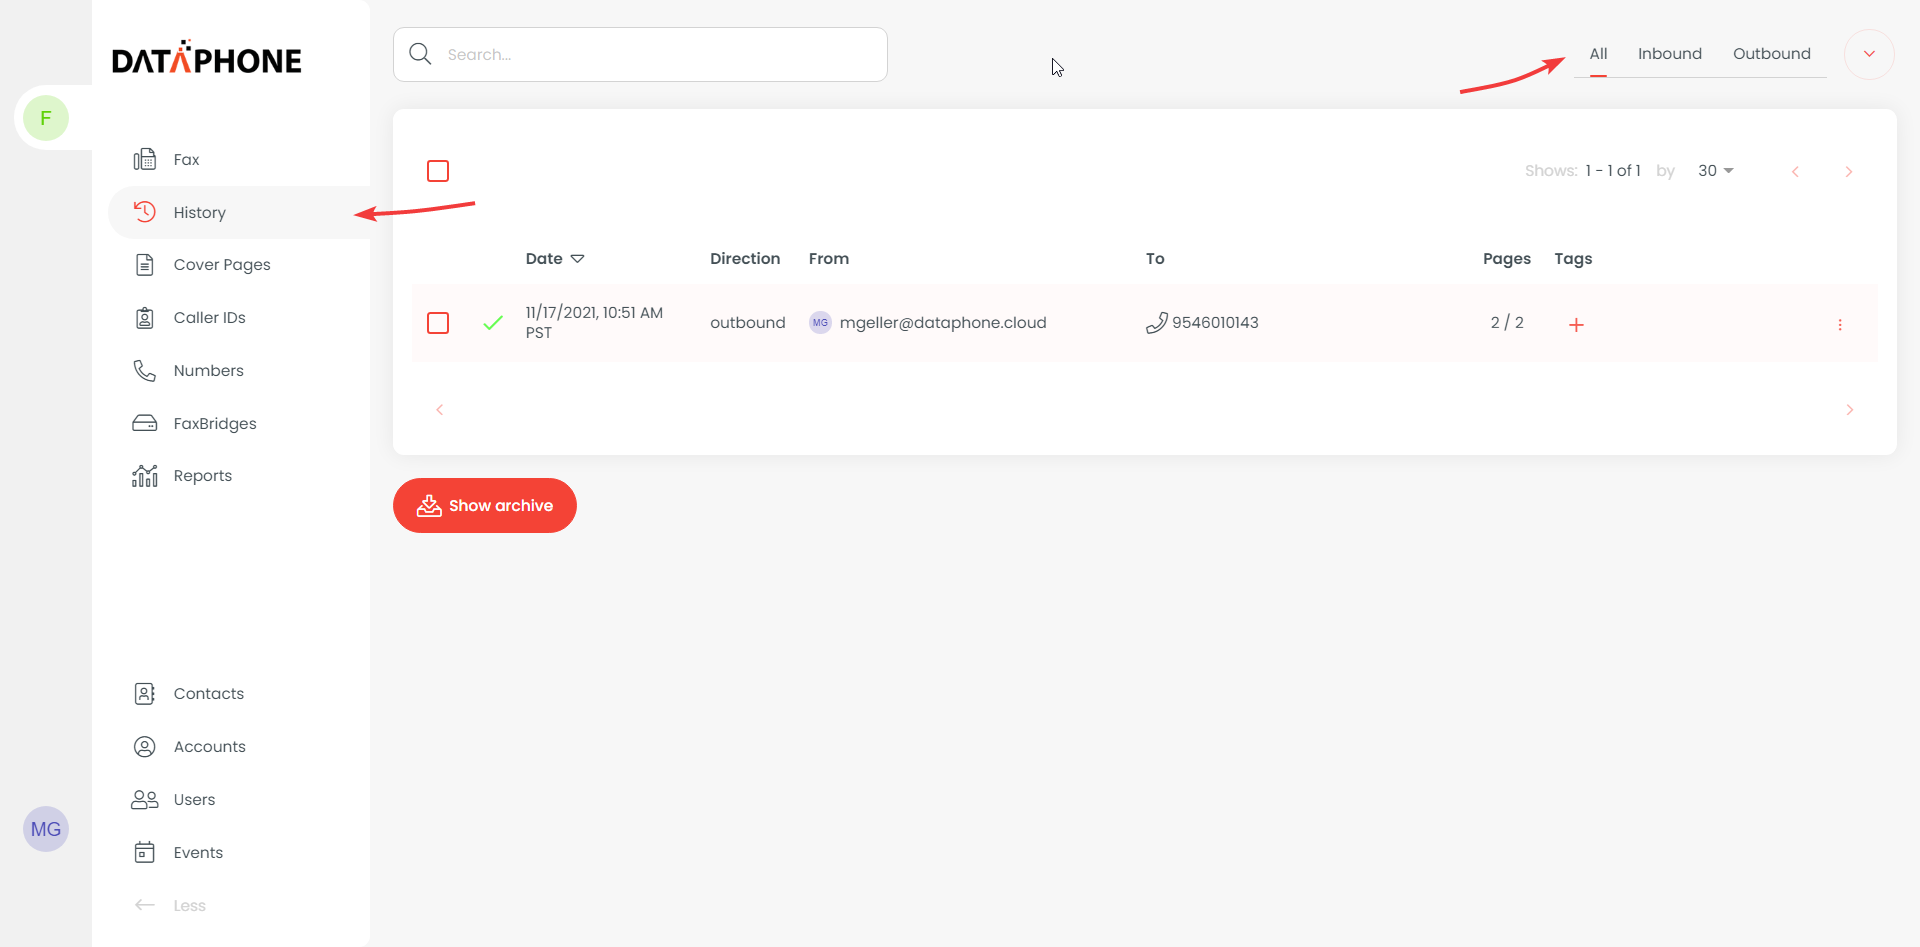The image size is (1920, 947).
Task: Open the 30 per-page dropdown
Action: click(1715, 171)
